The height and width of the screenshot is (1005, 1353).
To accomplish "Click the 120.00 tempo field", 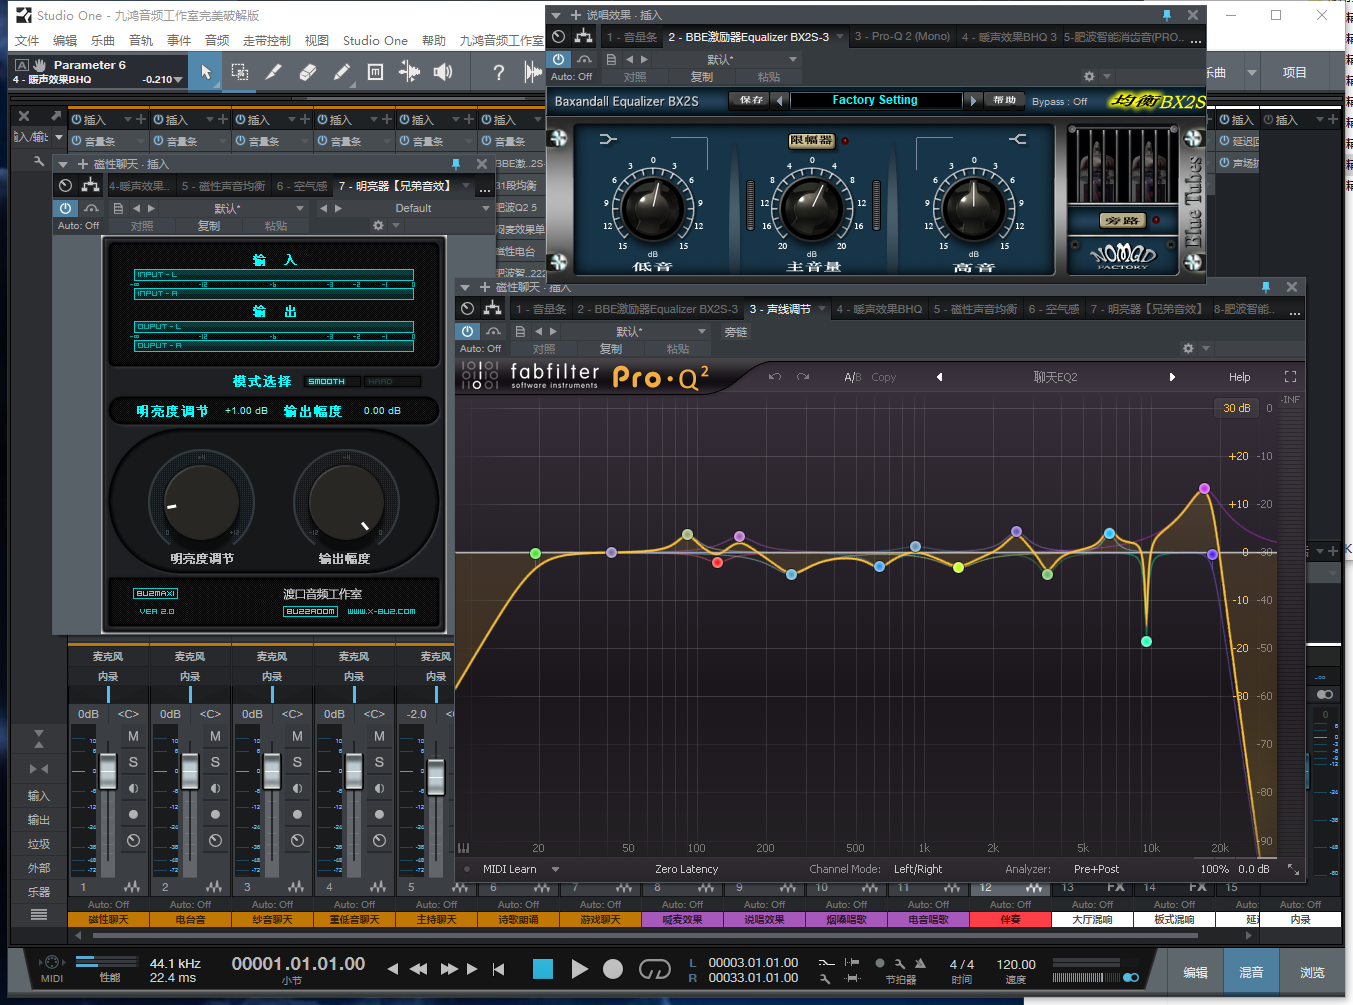I will click(1015, 965).
